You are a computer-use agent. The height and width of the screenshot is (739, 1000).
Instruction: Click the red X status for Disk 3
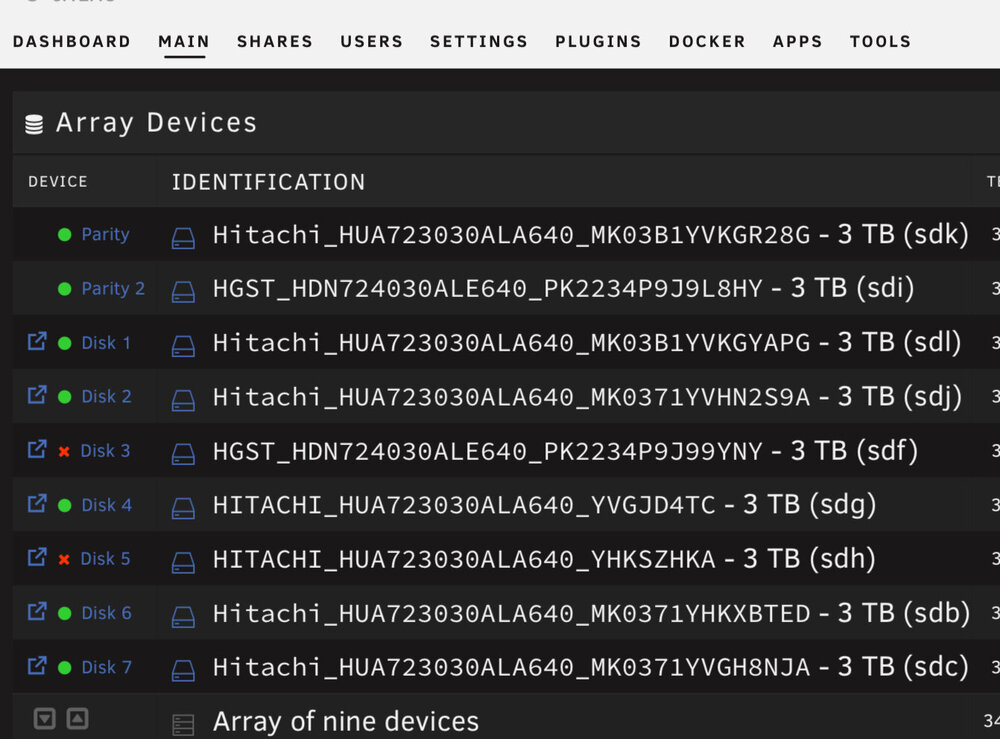pyautogui.click(x=64, y=451)
